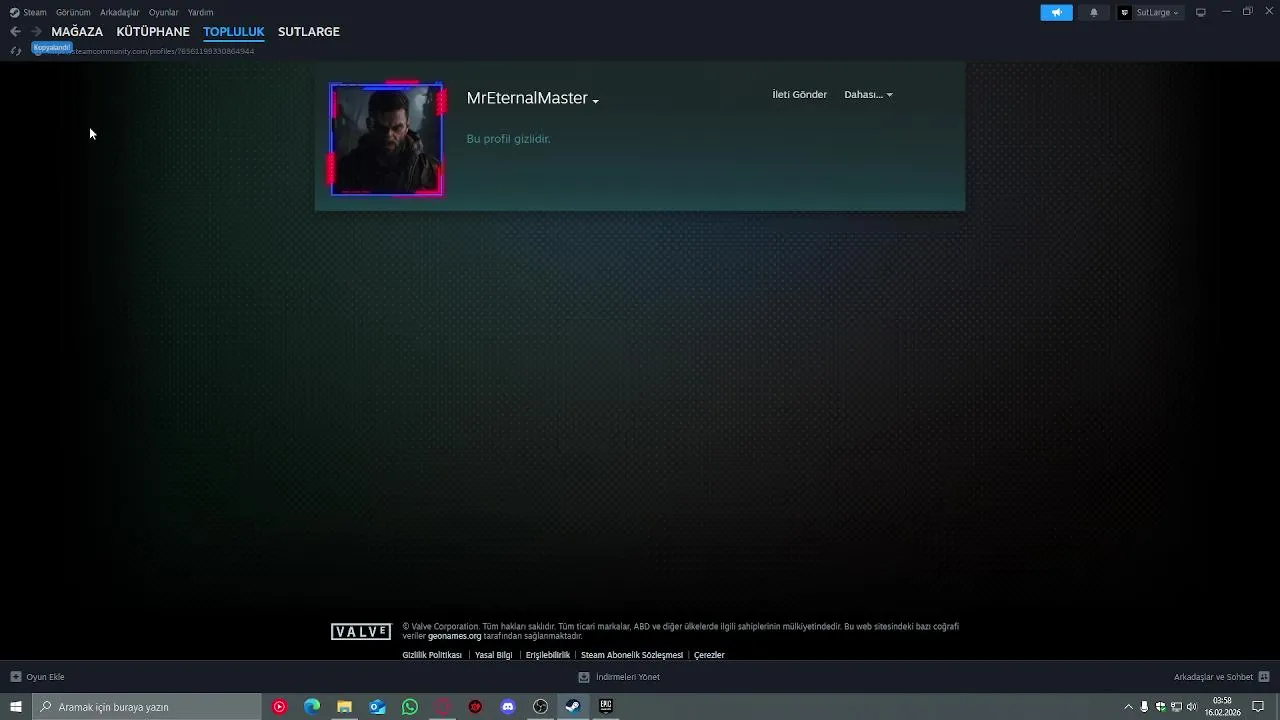1280x720 pixels.
Task: Open the Steam menu in the top bar
Action: click(28, 12)
